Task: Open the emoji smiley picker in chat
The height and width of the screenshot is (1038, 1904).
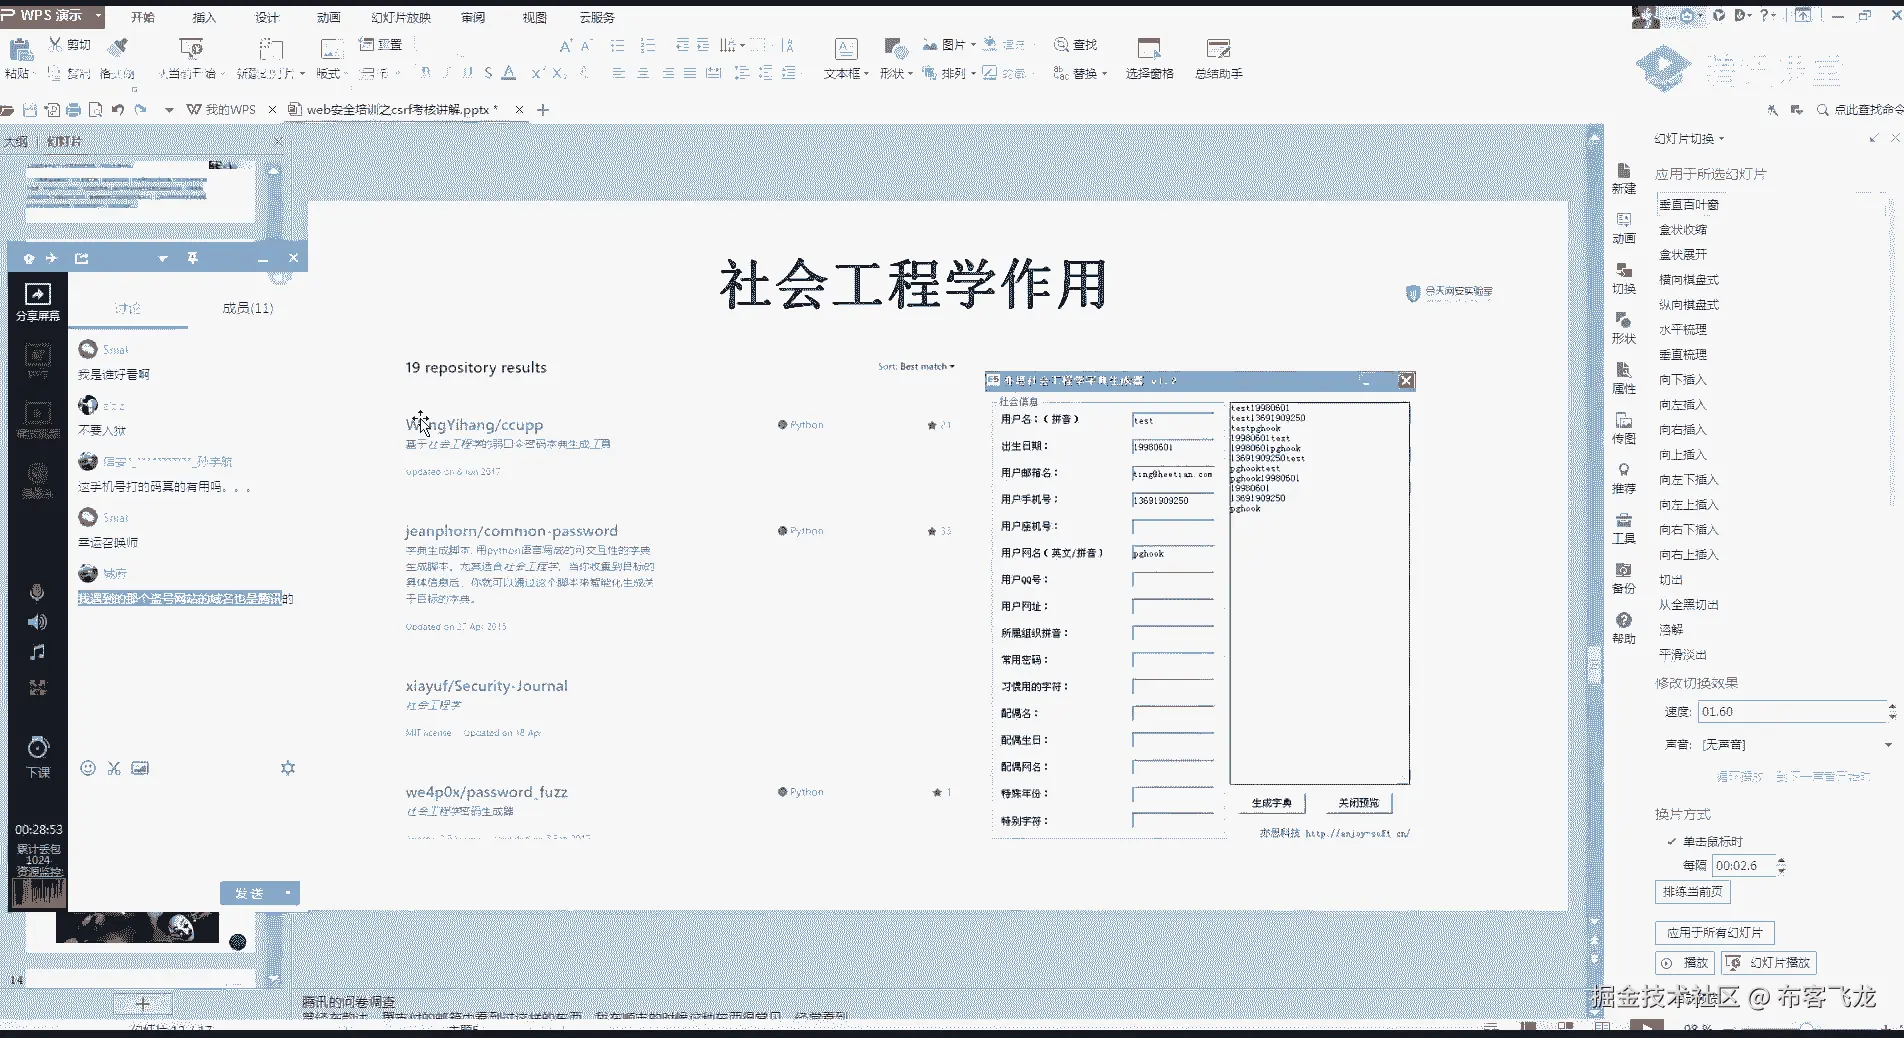Action: [x=88, y=768]
